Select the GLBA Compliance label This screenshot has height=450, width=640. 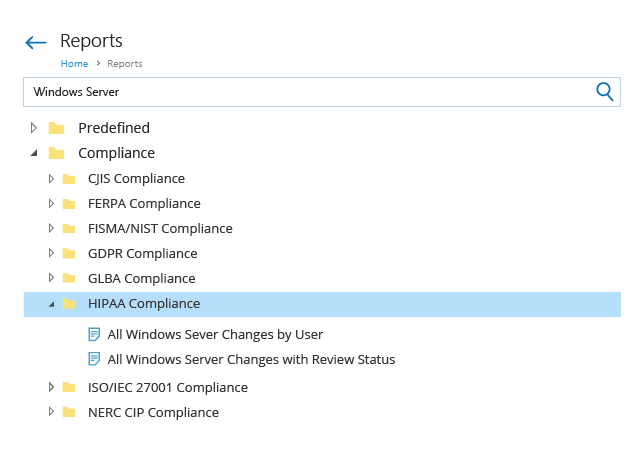[142, 278]
